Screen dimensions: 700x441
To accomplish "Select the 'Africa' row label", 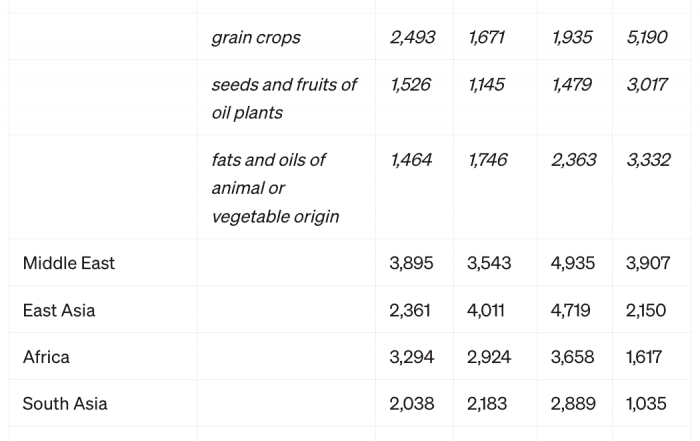I will pyautogui.click(x=46, y=357).
